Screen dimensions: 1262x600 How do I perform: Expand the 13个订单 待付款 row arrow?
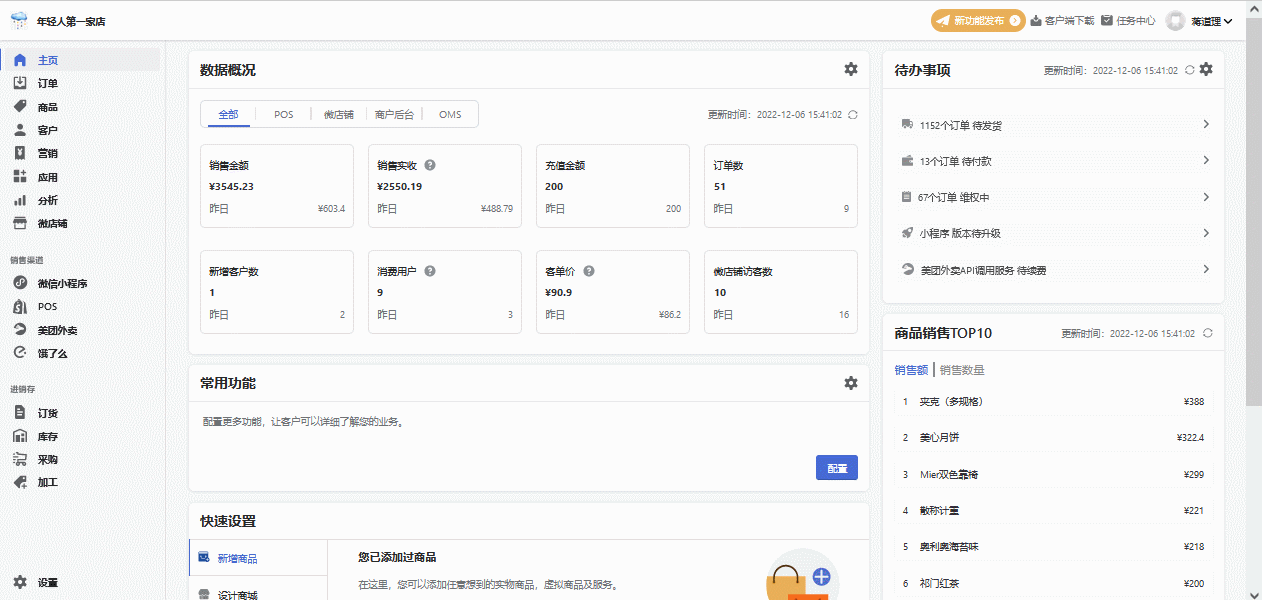click(1206, 161)
